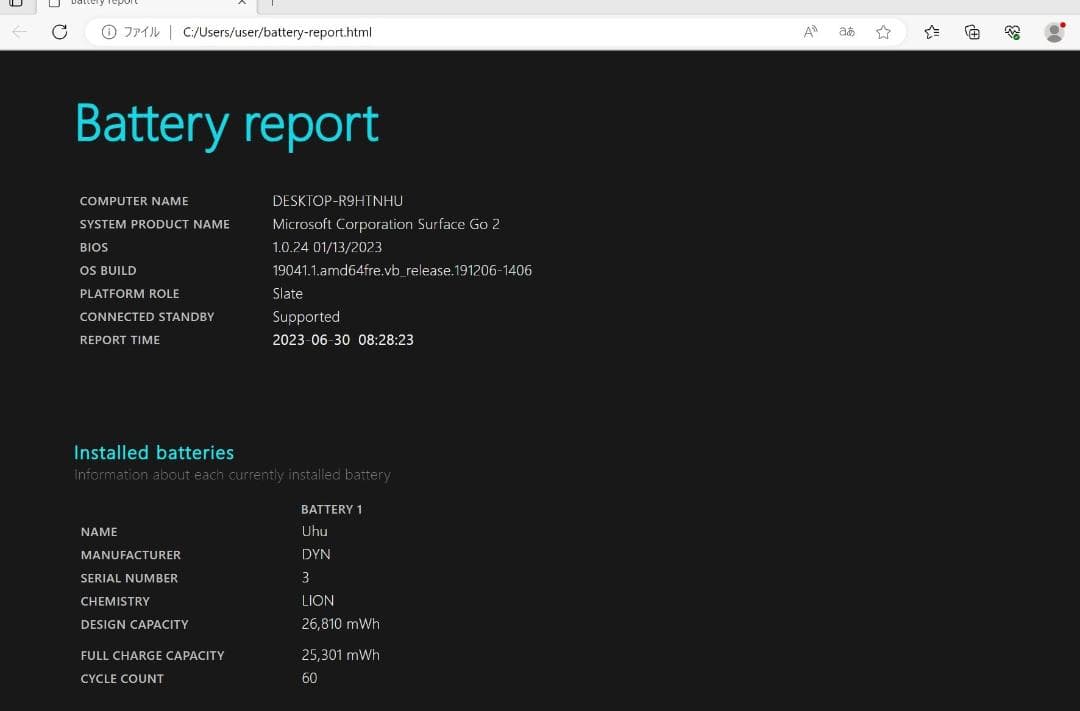This screenshot has height=711, width=1080.
Task: Open site info via ファイル indicator
Action: [x=135, y=31]
